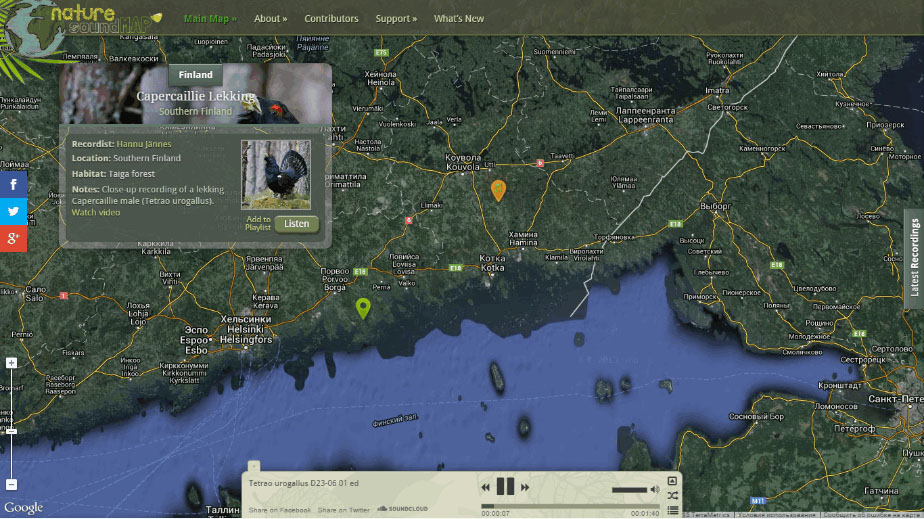Zoom in on the map

pyautogui.click(x=11, y=363)
